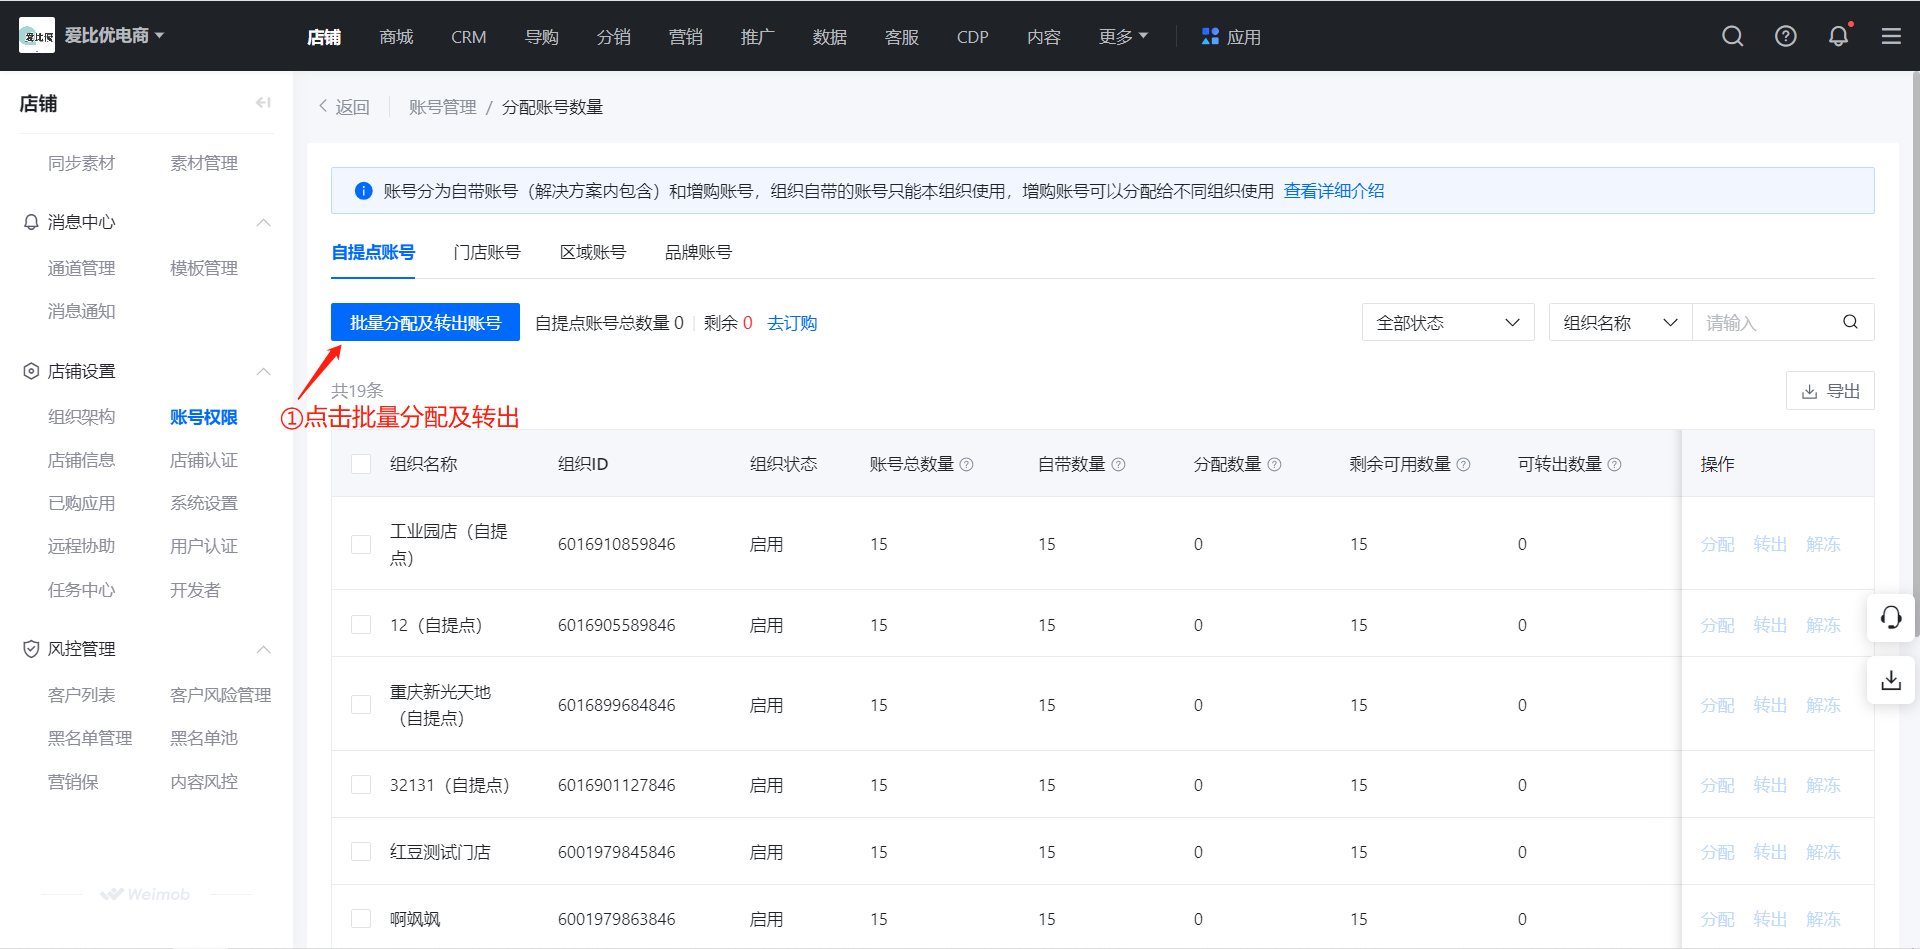This screenshot has height=949, width=1920.
Task: Open the 查看详细介绍 link
Action: (1334, 191)
